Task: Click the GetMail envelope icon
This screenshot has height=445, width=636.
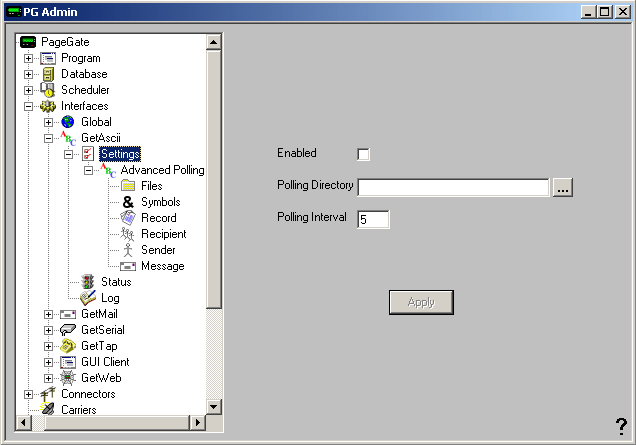Action: click(x=68, y=314)
